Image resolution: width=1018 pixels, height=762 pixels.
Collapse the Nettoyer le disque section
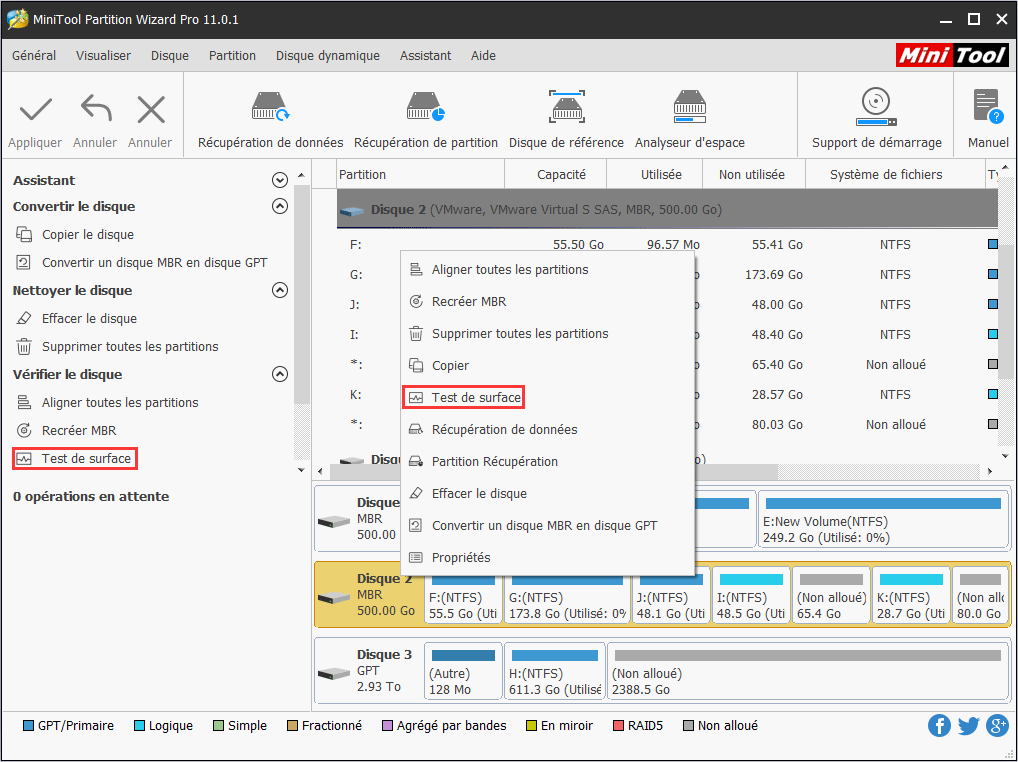coord(280,290)
